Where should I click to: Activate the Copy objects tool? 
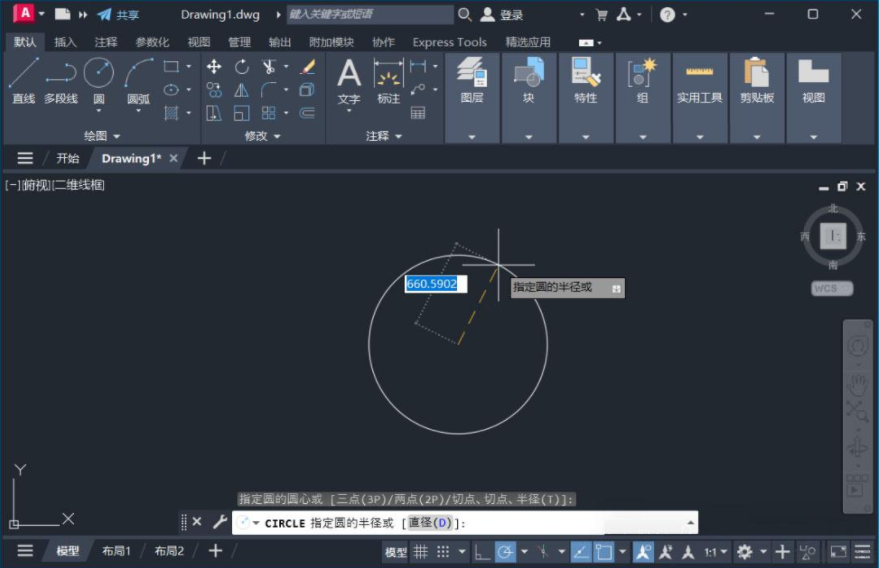tap(214, 90)
